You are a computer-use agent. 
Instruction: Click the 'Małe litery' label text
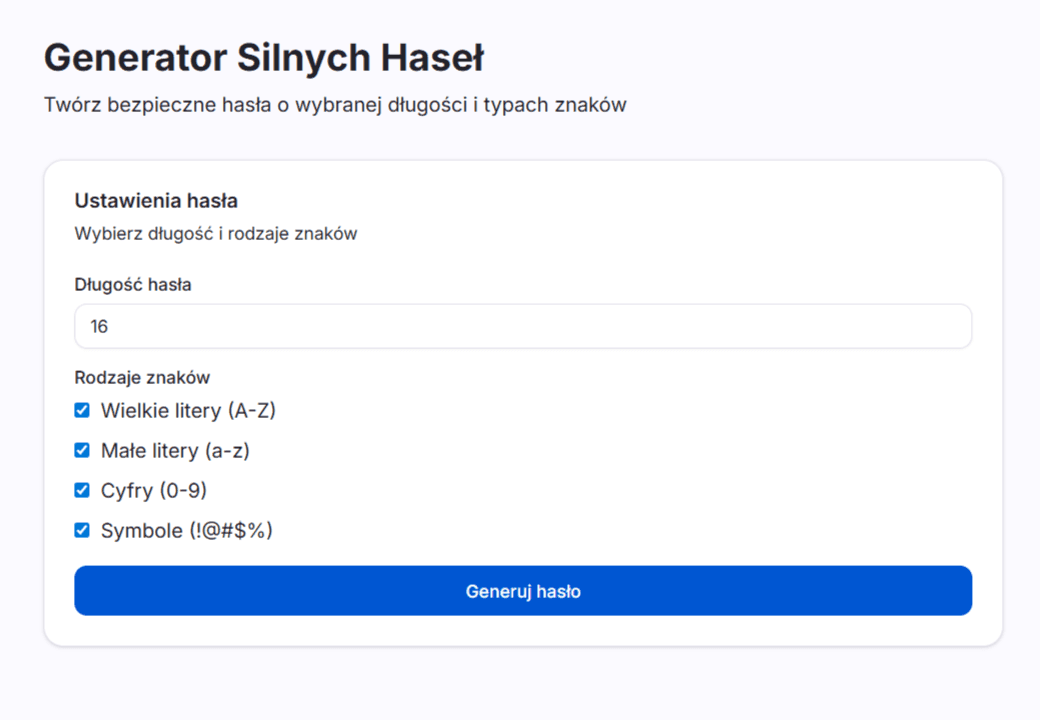coord(150,451)
